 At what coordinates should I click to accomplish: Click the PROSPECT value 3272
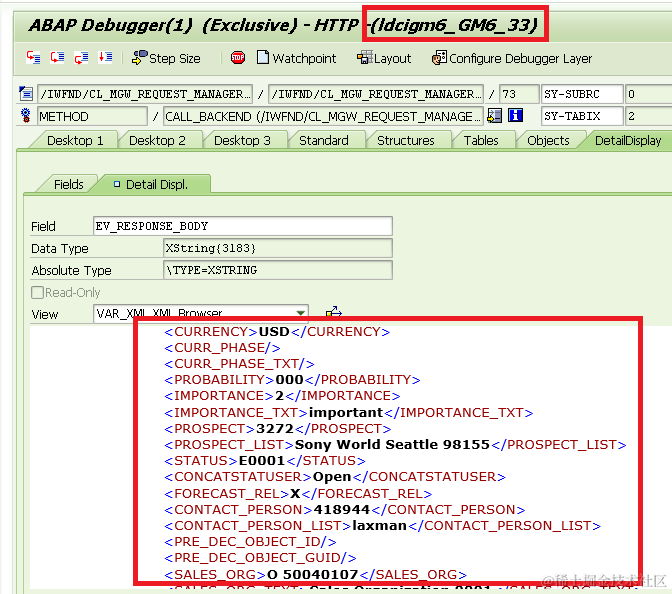pyautogui.click(x=275, y=429)
